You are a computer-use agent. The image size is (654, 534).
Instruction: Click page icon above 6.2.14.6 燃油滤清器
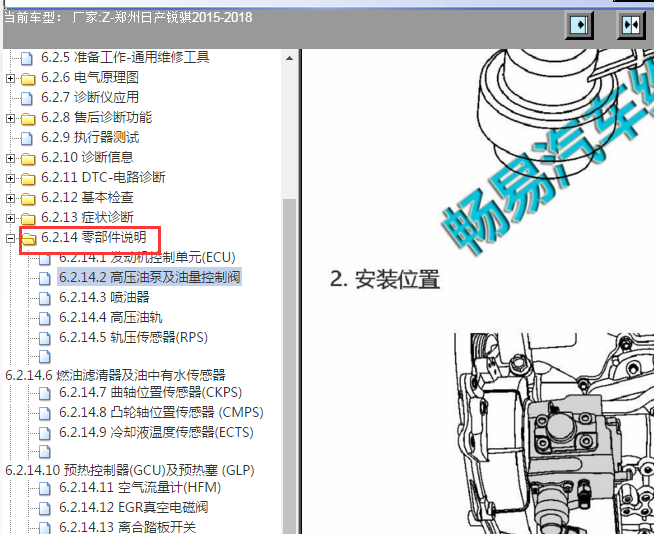click(45, 357)
